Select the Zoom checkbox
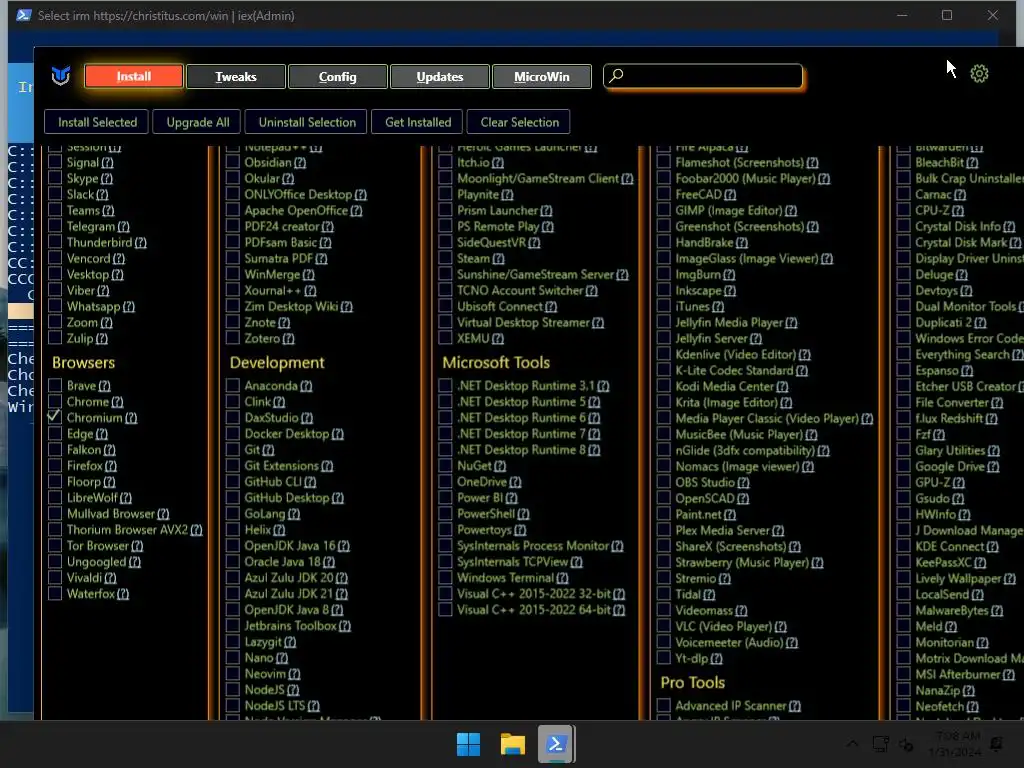 [x=55, y=322]
